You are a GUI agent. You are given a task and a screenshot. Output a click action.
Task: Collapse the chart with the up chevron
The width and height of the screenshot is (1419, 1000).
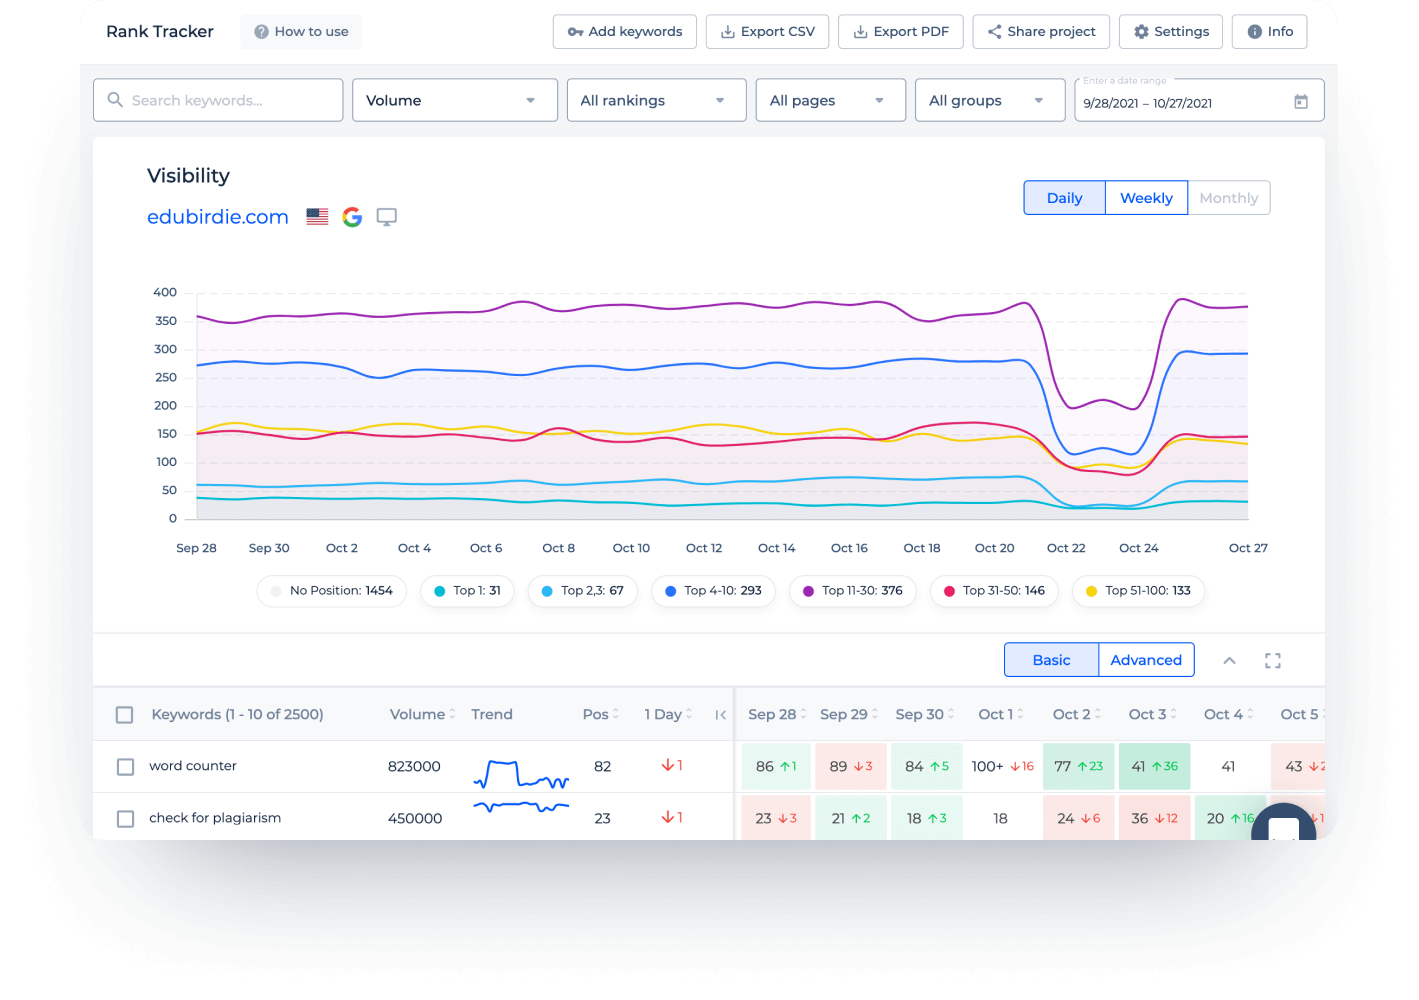click(1230, 660)
